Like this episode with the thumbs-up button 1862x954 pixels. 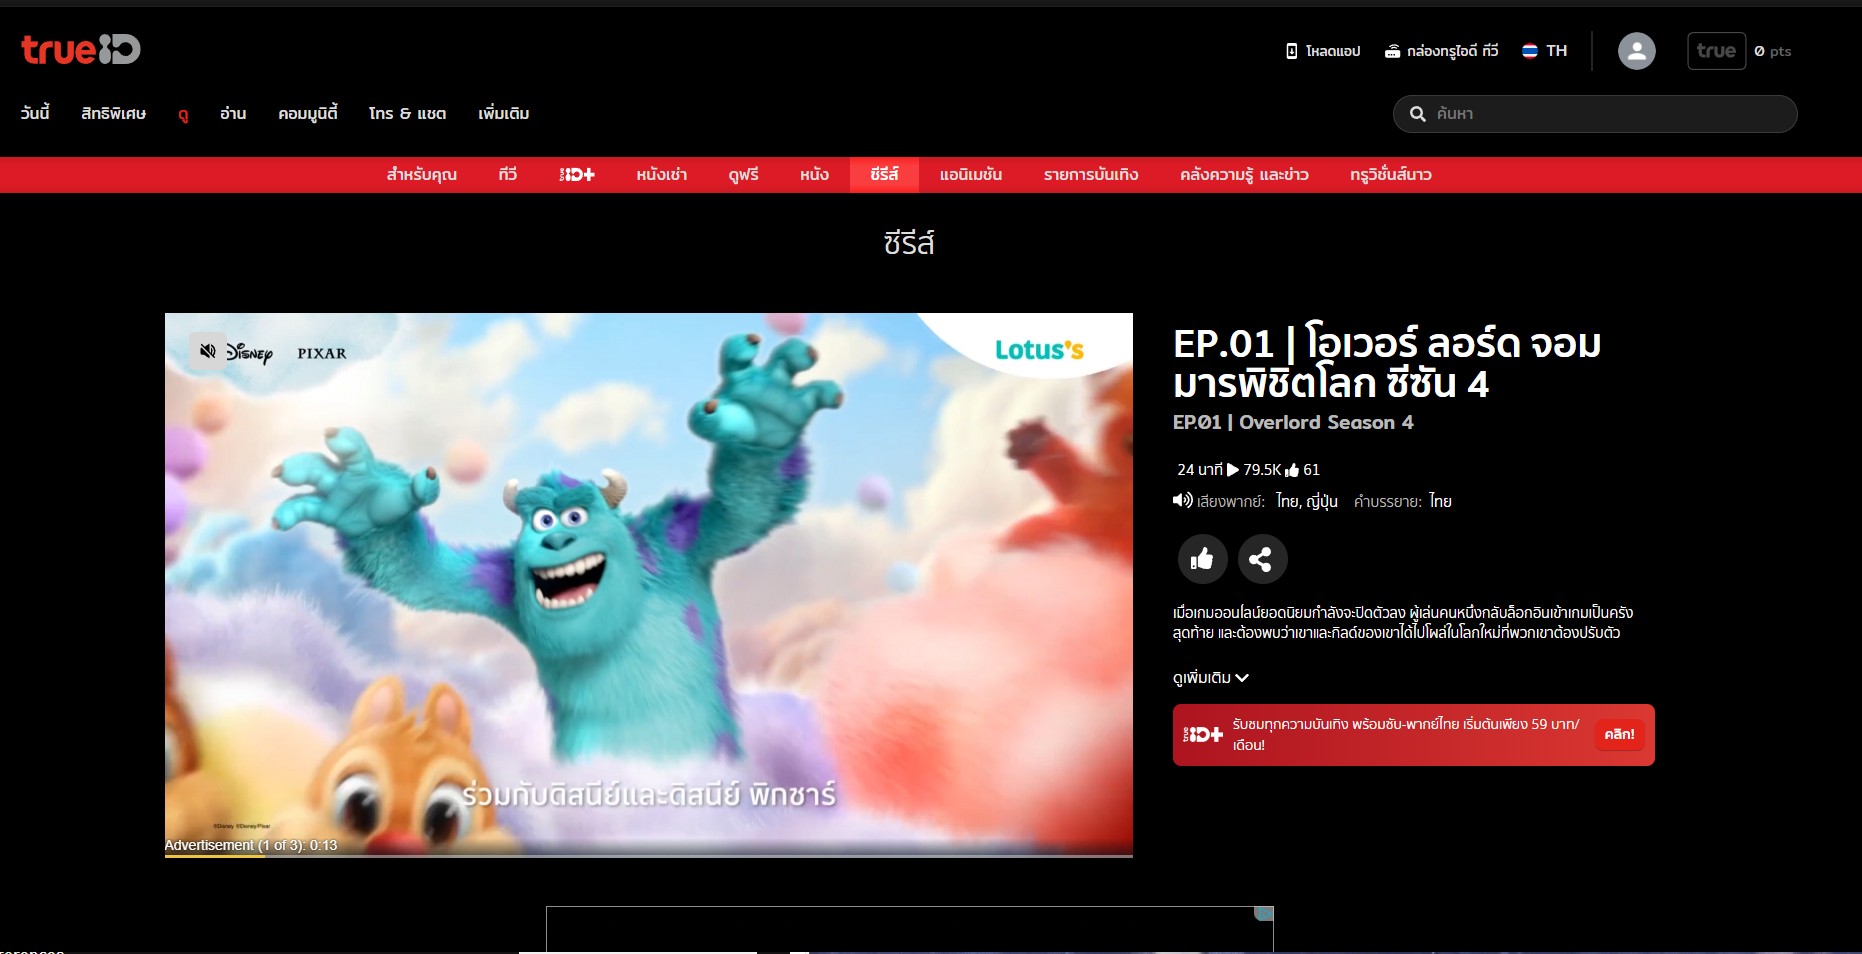(x=1202, y=559)
